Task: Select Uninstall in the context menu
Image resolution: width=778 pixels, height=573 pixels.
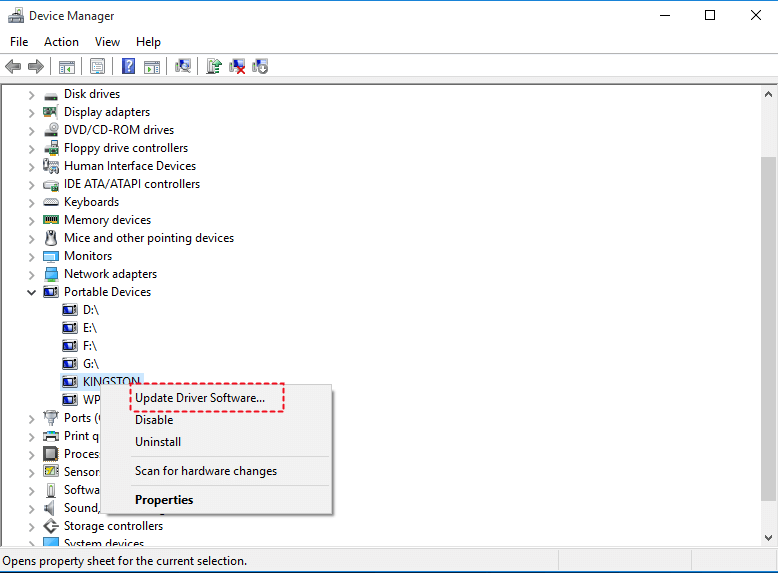Action: (x=158, y=442)
